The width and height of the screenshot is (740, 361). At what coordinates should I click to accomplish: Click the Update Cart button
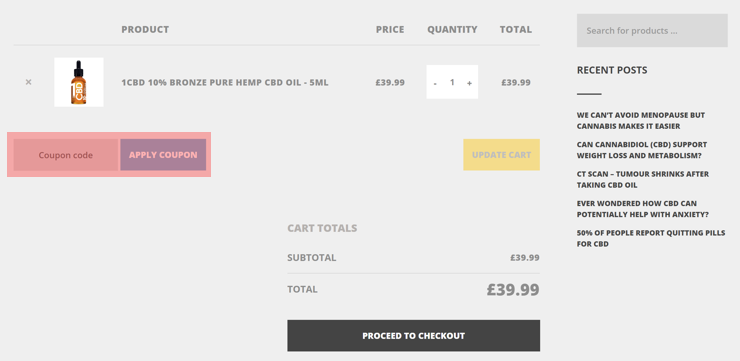(501, 155)
